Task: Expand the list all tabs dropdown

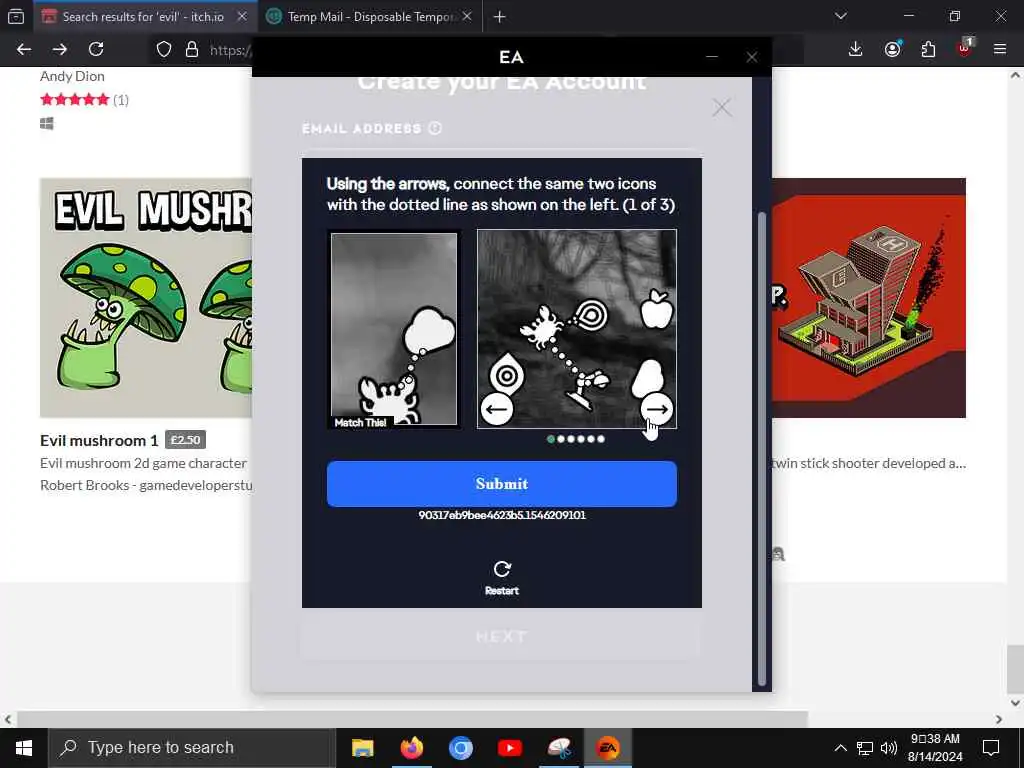Action: coord(840,16)
